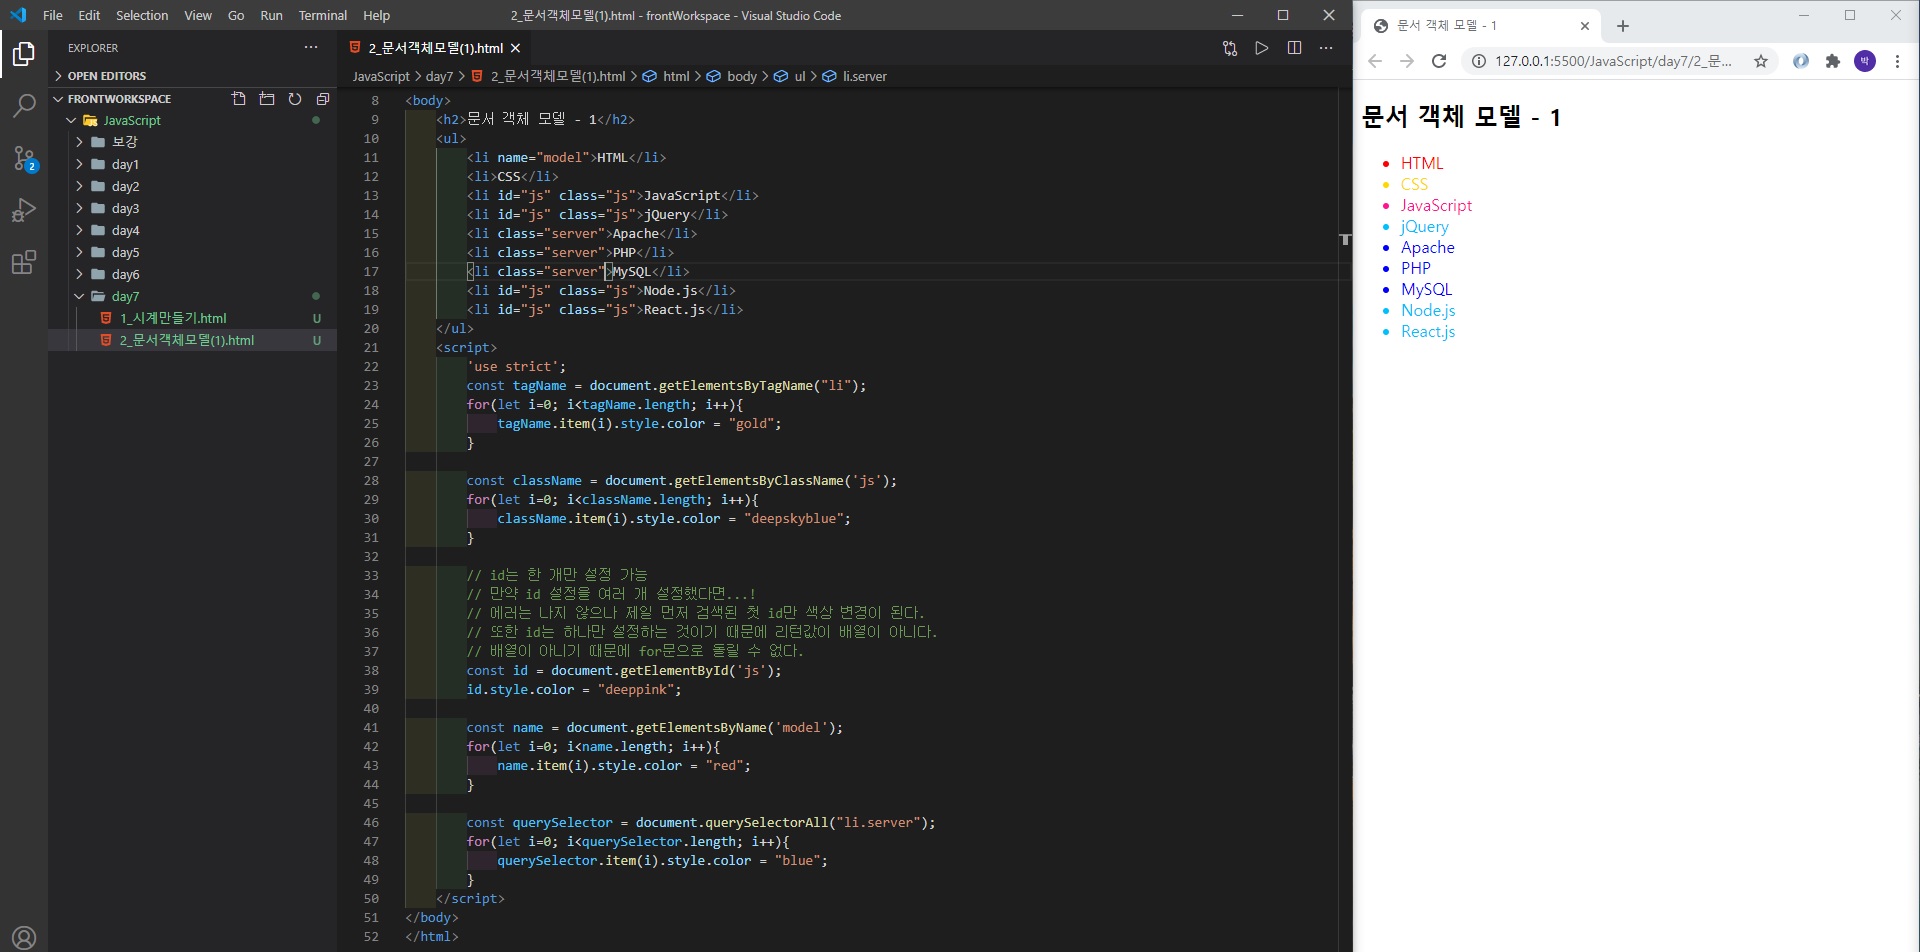Click Chrome back navigation arrow
Image resolution: width=1920 pixels, height=952 pixels.
tap(1375, 61)
